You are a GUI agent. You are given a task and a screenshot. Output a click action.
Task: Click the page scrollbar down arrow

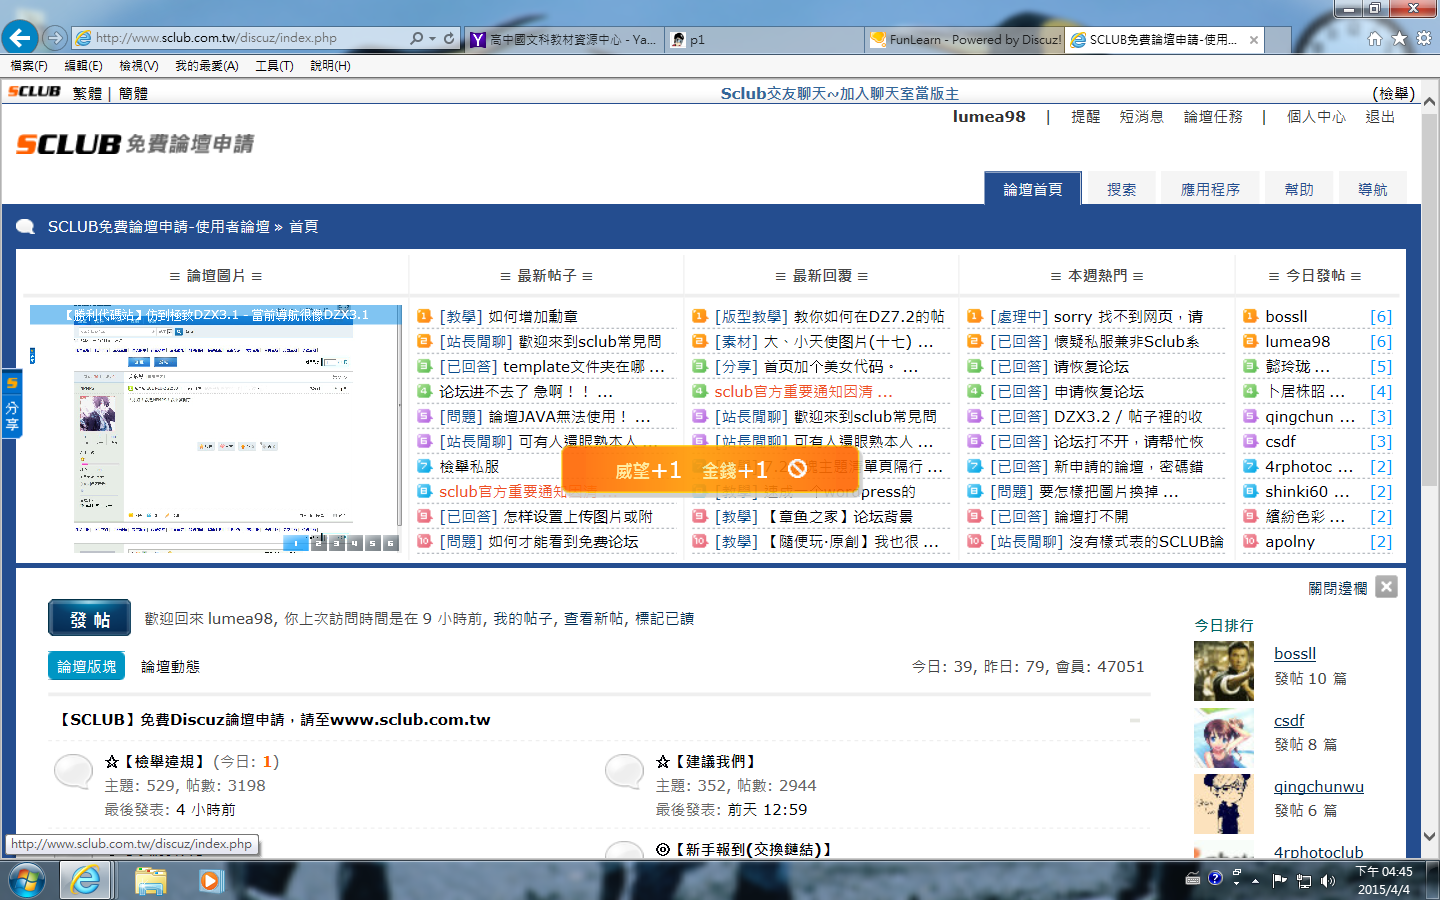1429,837
